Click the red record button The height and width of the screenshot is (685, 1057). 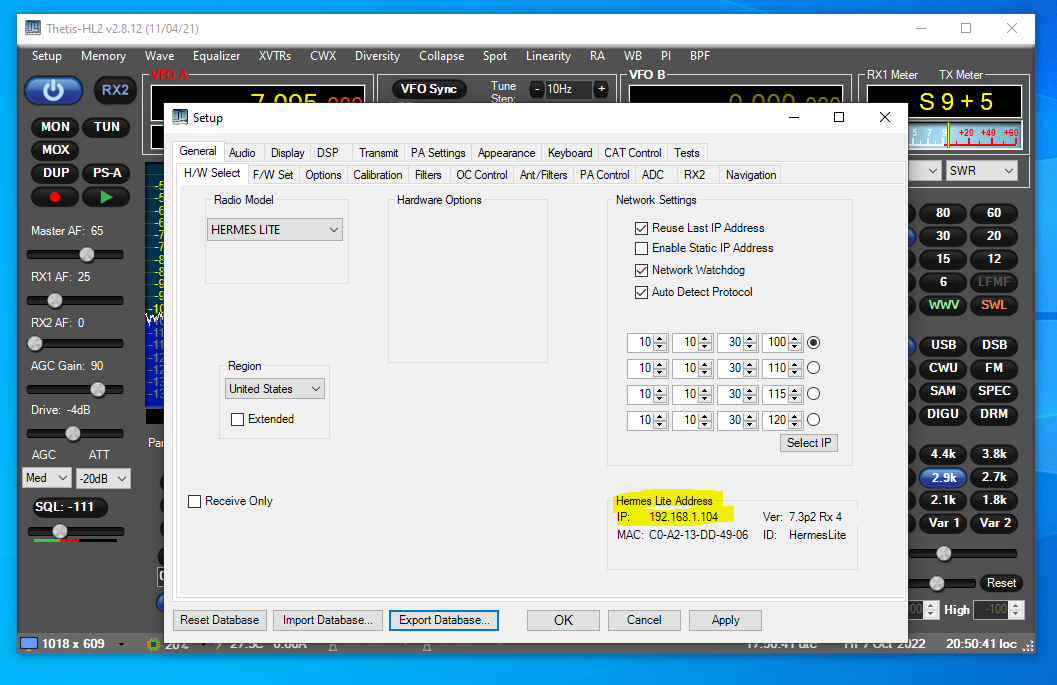tap(55, 197)
